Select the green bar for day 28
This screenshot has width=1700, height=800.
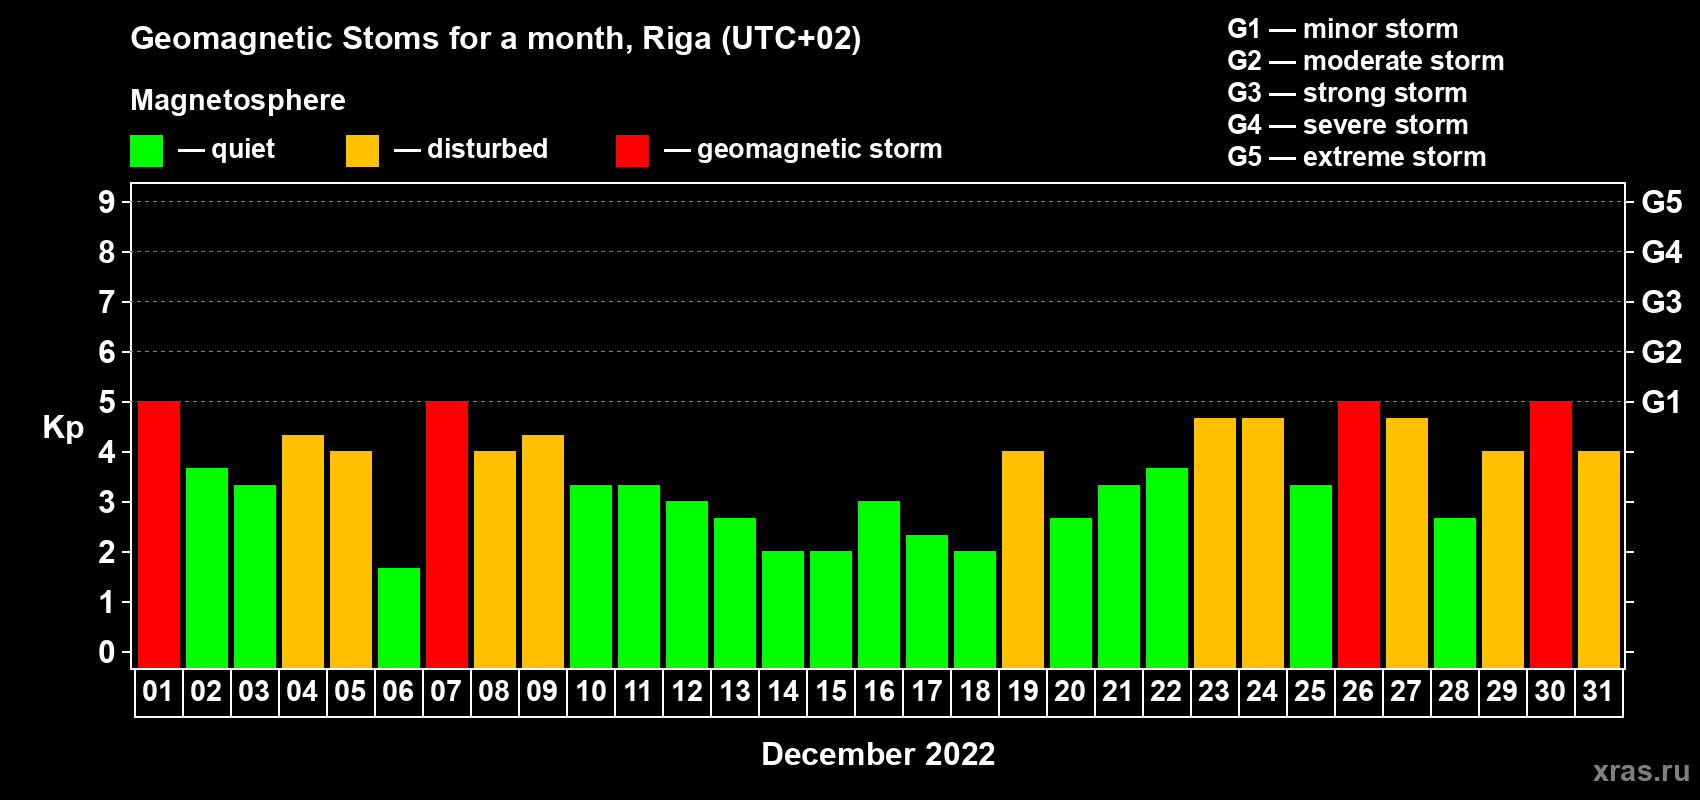coord(1455,593)
